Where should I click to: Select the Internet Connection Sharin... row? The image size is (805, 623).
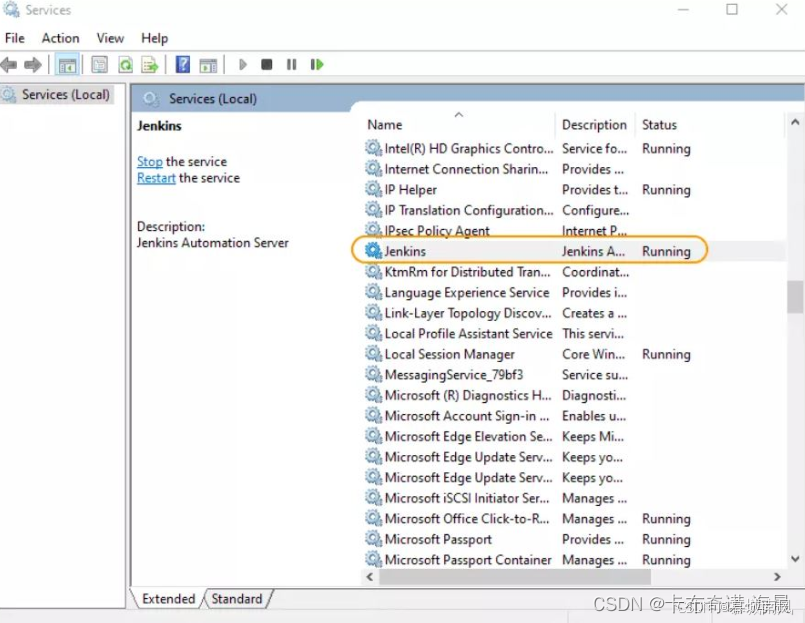coord(574,169)
